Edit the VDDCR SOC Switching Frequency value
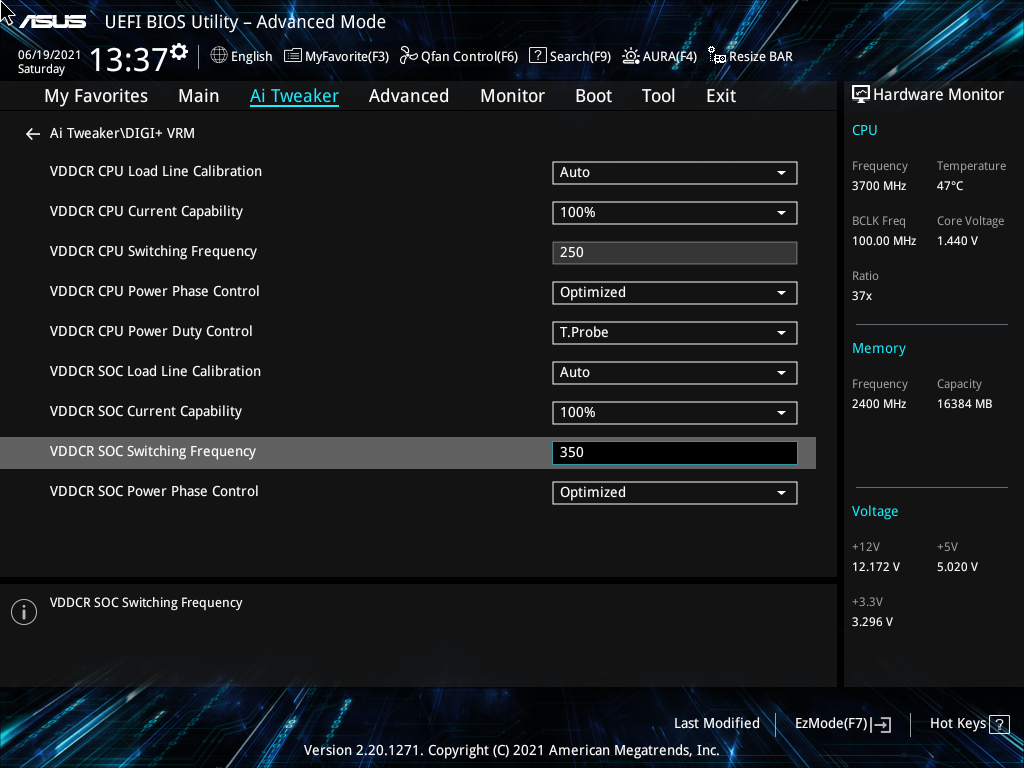This screenshot has width=1024, height=768. pos(674,452)
